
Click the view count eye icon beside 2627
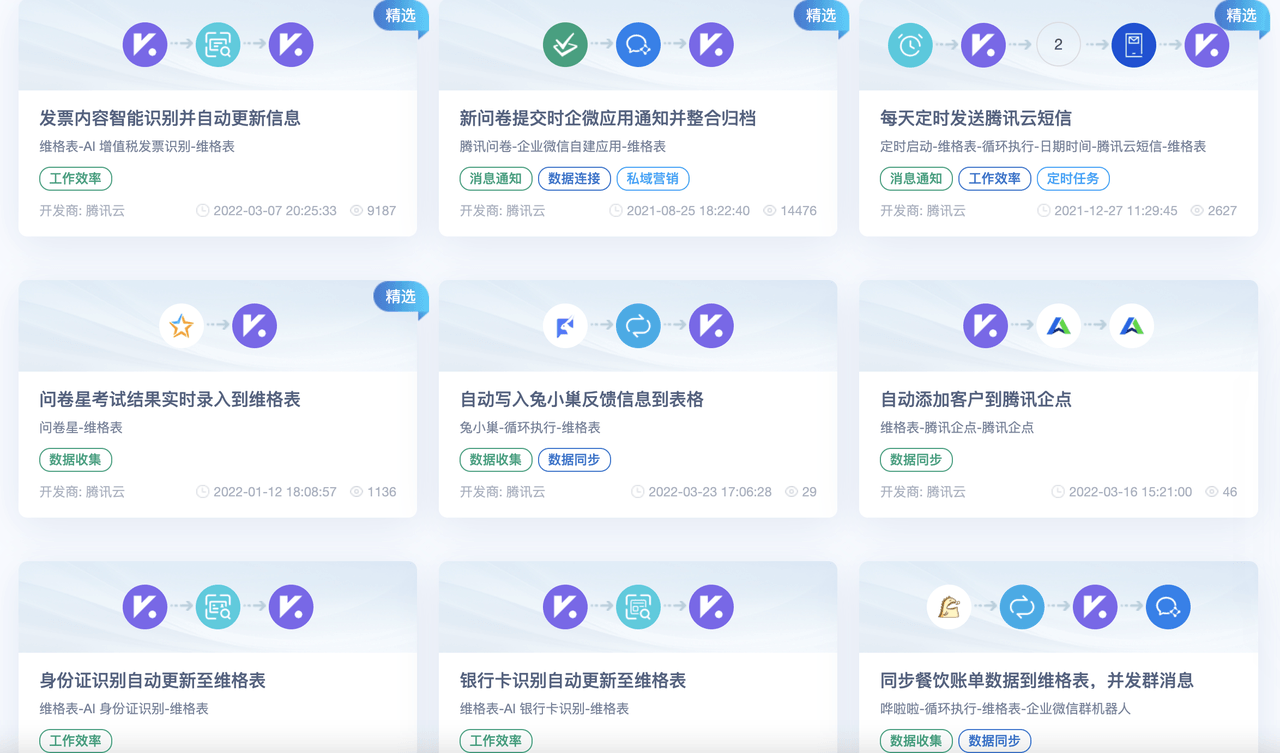tap(1196, 211)
